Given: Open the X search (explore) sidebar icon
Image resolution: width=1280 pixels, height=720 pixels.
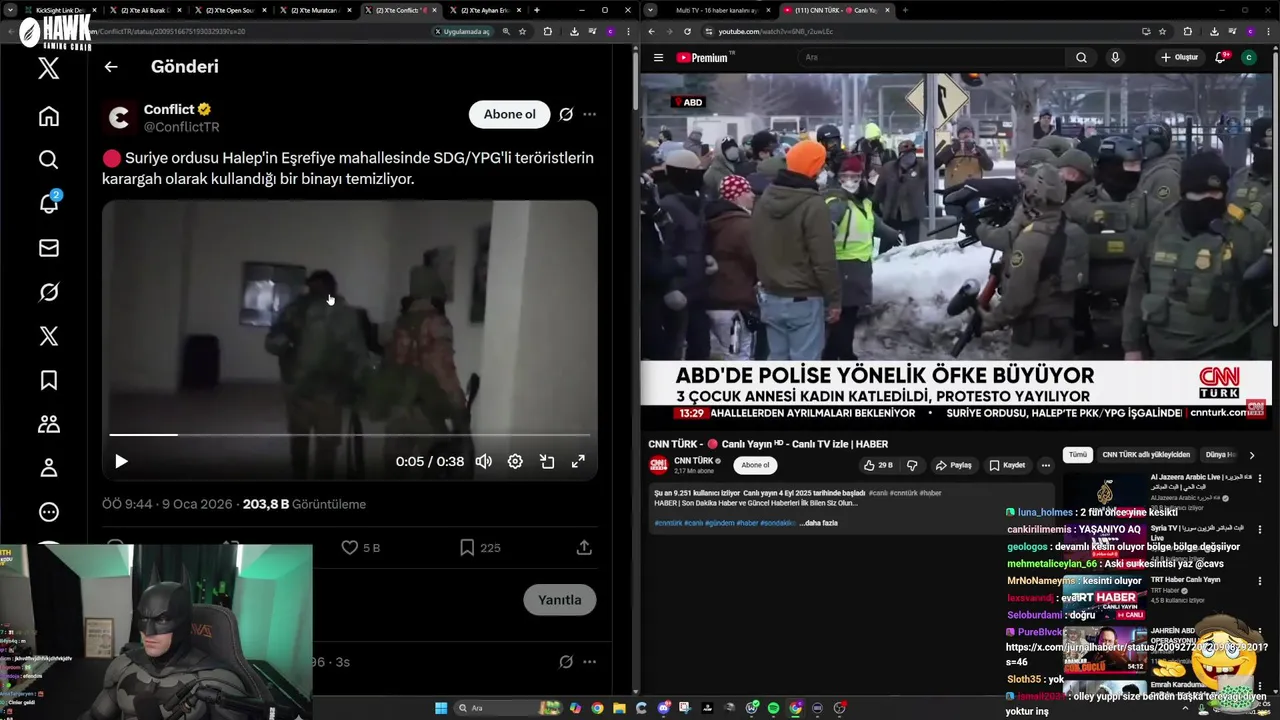Looking at the screenshot, I should click(48, 160).
